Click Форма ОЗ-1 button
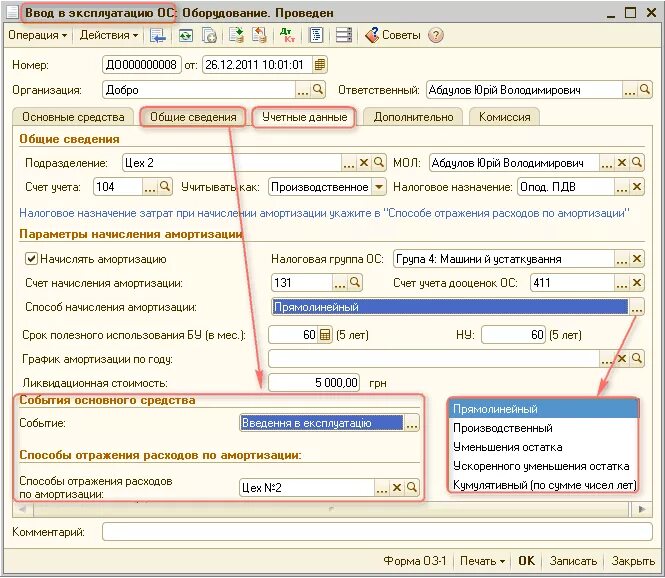This screenshot has height=578, width=665. [x=415, y=561]
